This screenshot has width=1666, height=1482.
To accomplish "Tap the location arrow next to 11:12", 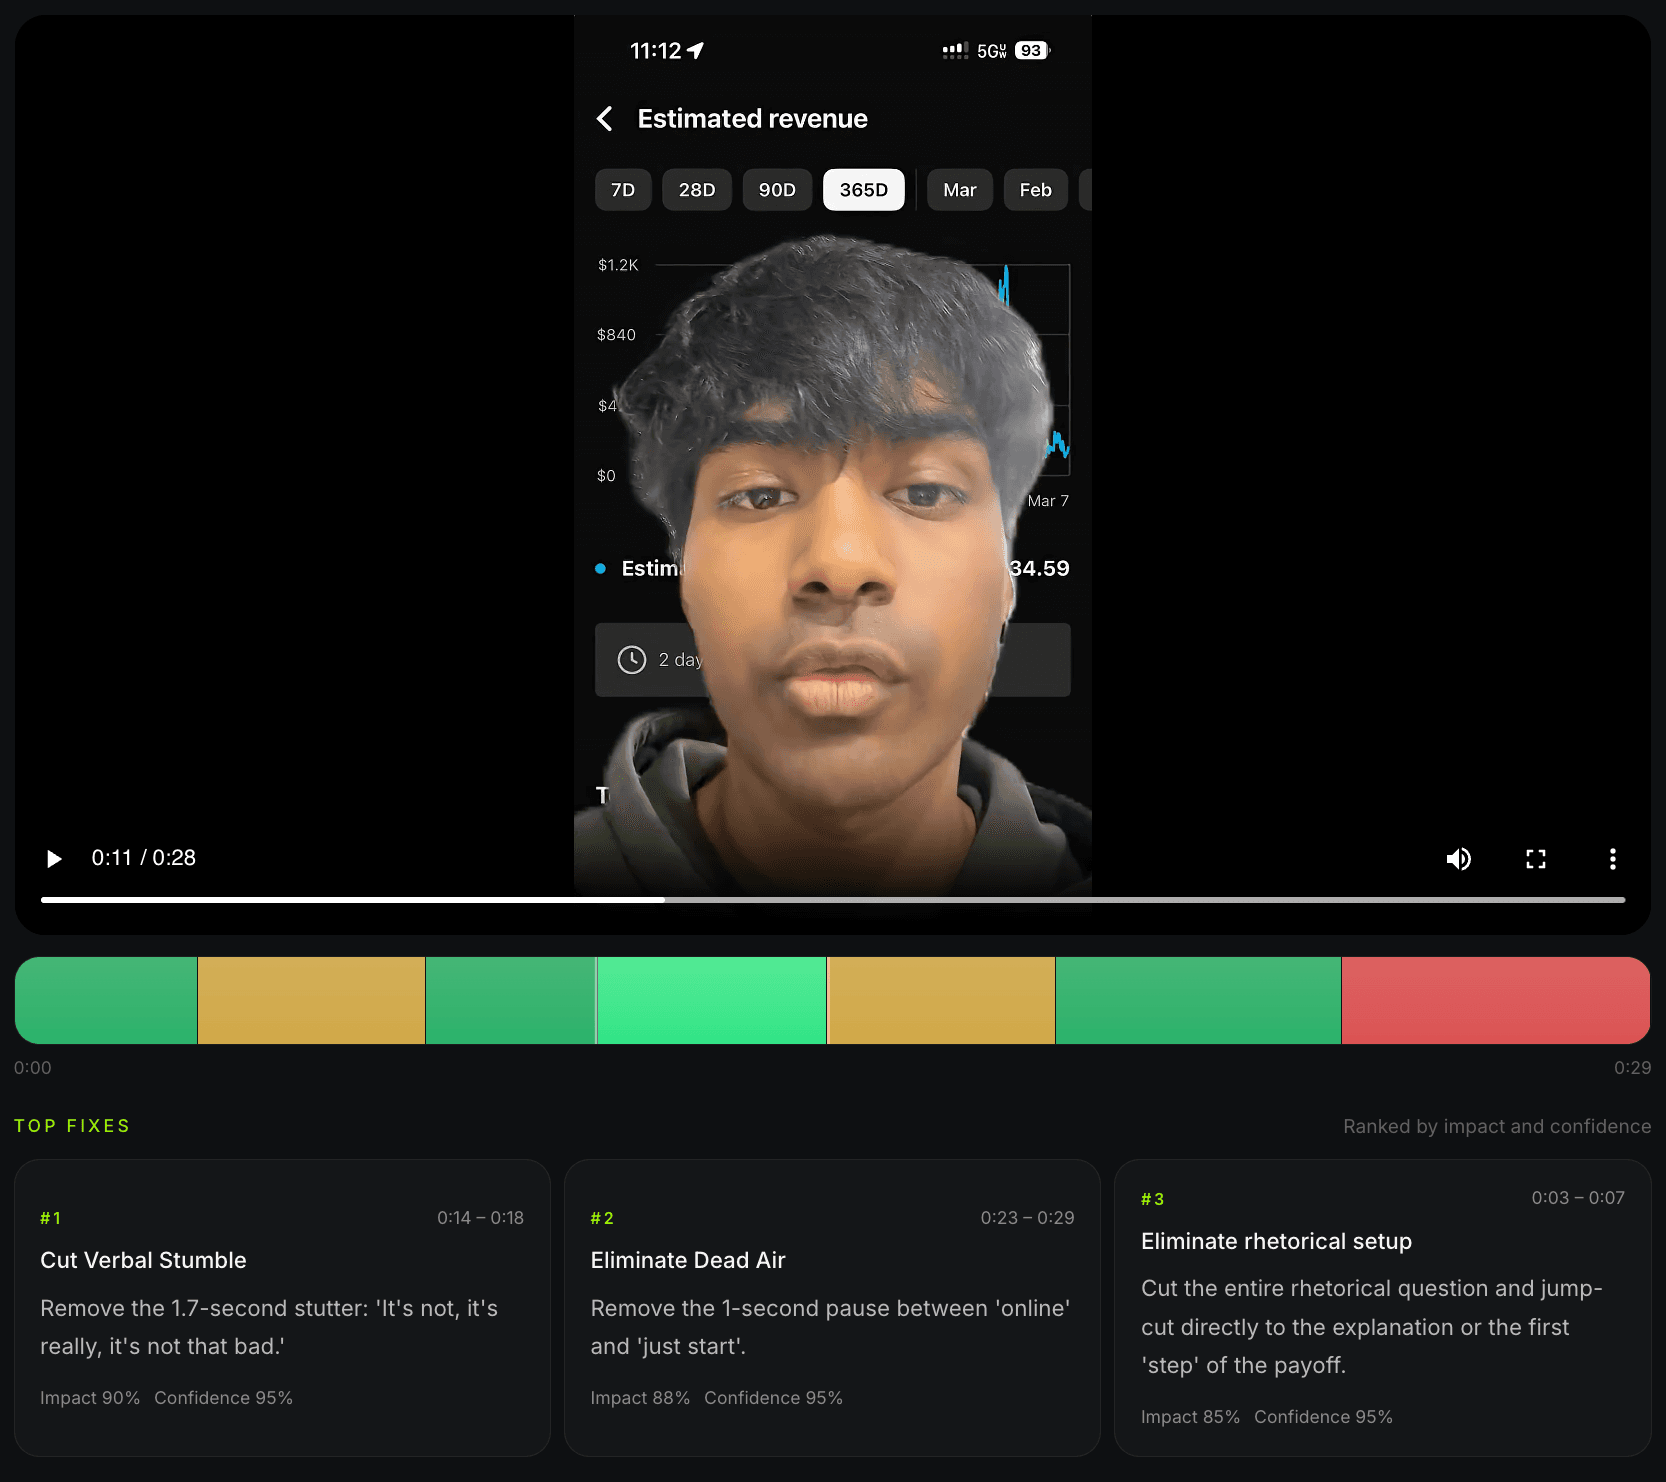I will point(697,49).
